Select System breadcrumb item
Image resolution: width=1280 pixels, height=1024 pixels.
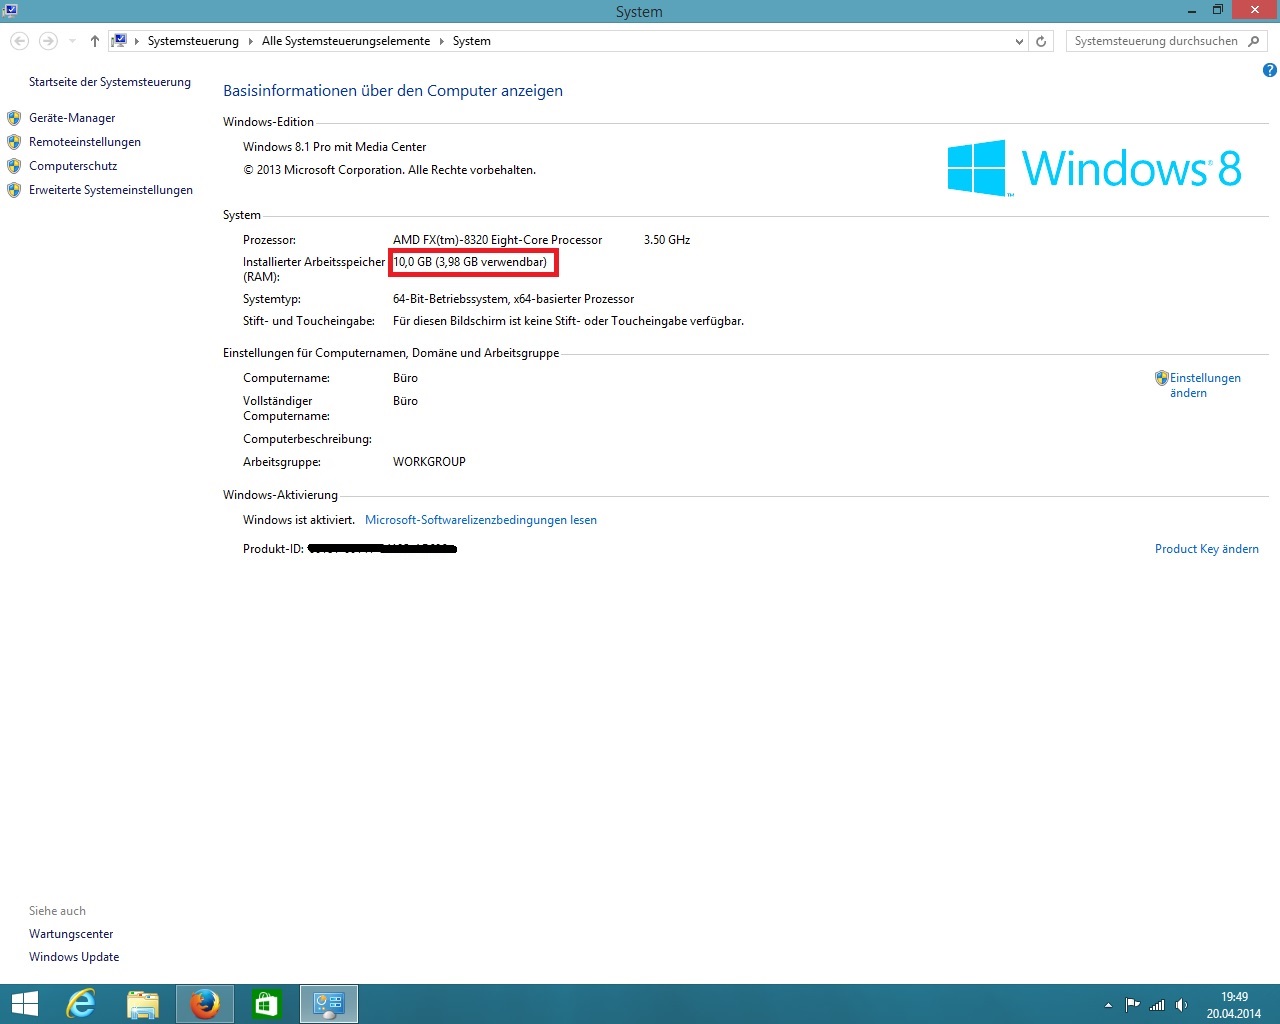(x=471, y=41)
